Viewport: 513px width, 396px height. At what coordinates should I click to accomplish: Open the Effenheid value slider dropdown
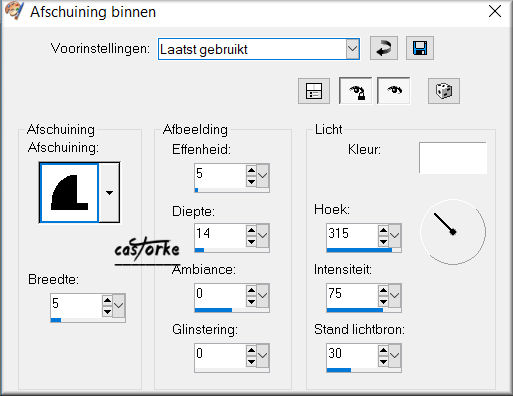[x=263, y=175]
